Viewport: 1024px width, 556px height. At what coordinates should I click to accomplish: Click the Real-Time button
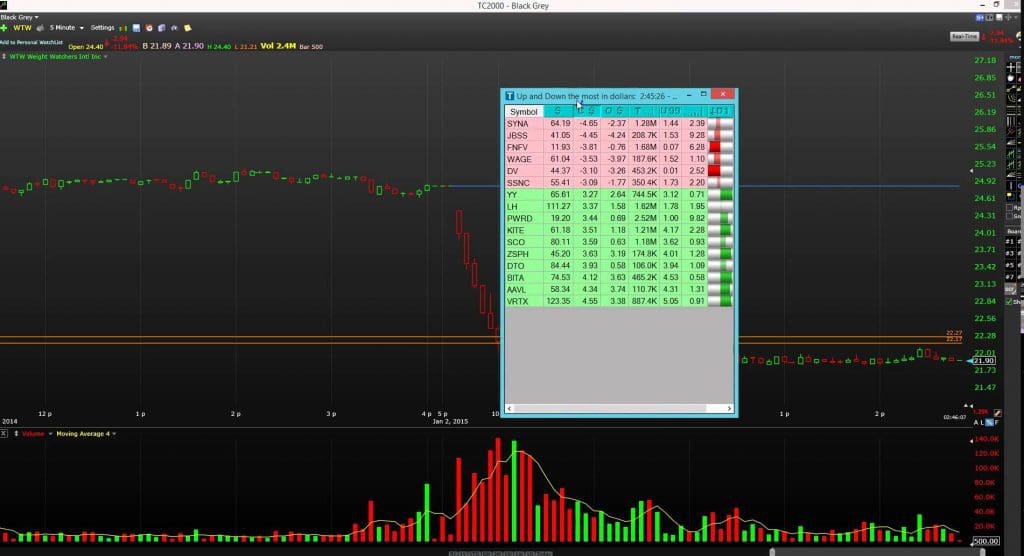click(x=965, y=37)
